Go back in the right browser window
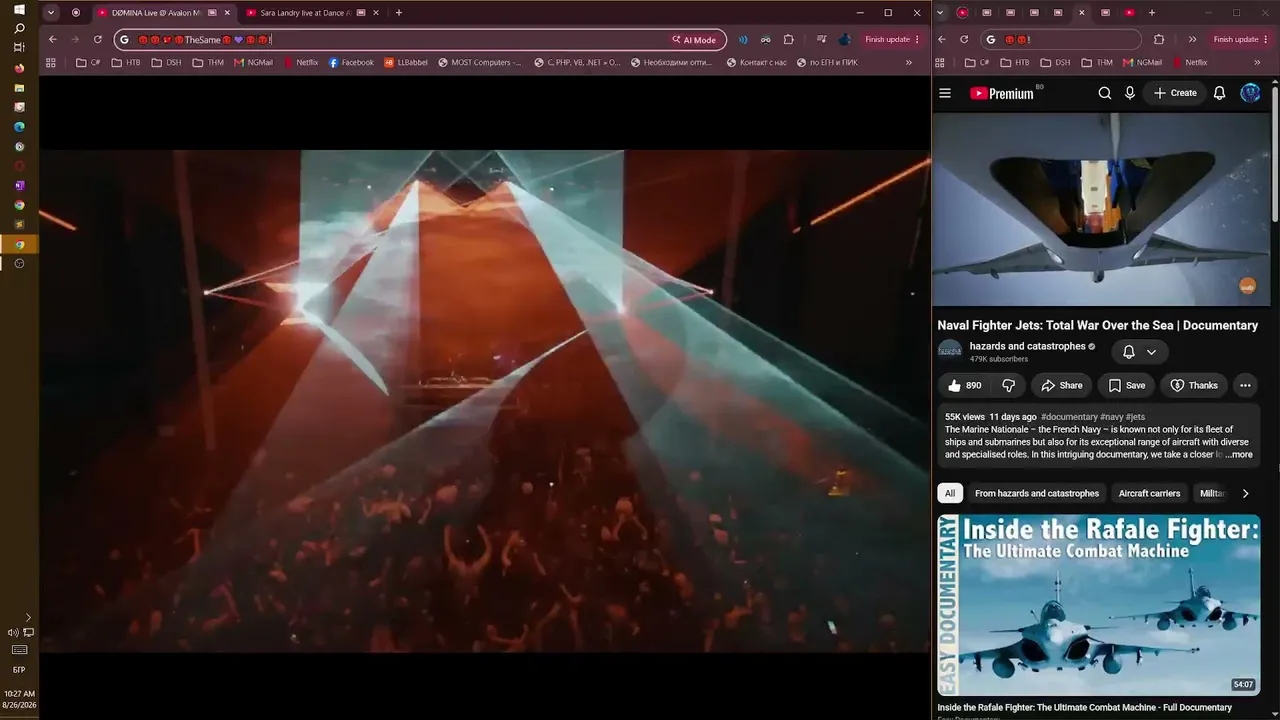Screen dimensions: 1280x720 click(942, 40)
